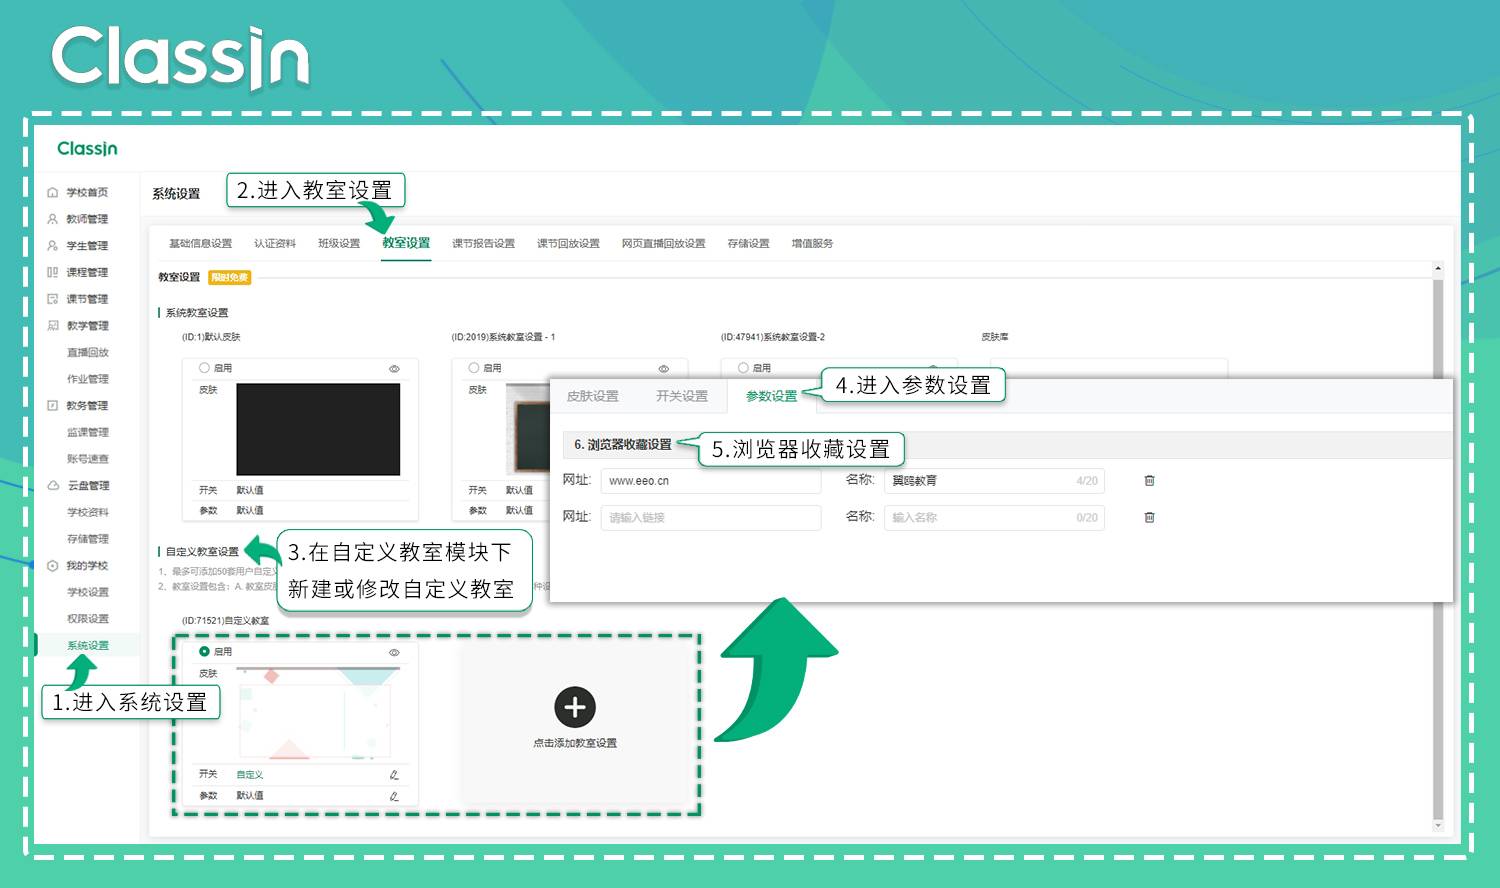Click the 教师管理 person icon
Viewport: 1500px width, 888px height.
point(53,219)
